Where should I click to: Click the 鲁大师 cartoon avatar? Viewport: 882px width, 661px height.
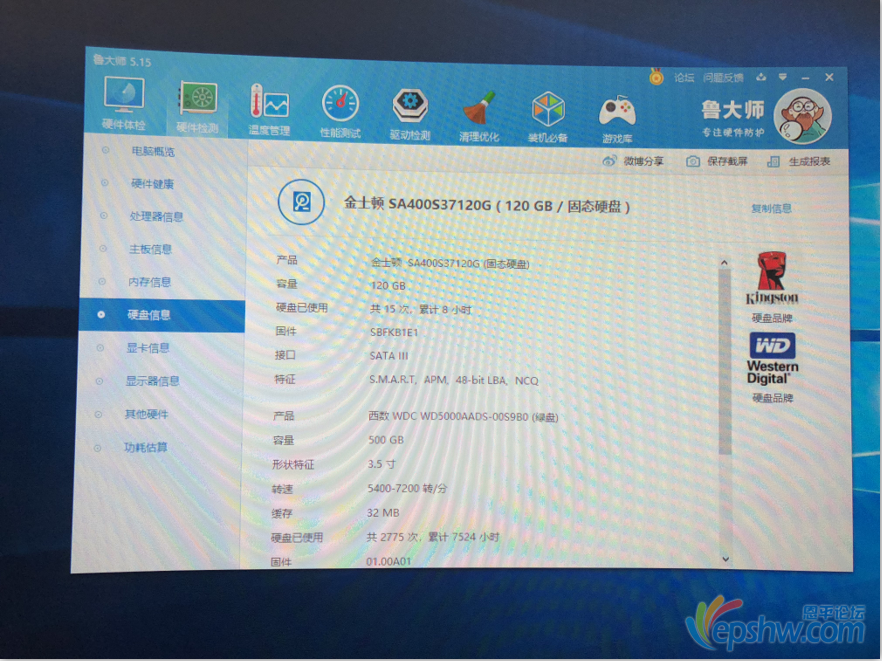point(802,116)
